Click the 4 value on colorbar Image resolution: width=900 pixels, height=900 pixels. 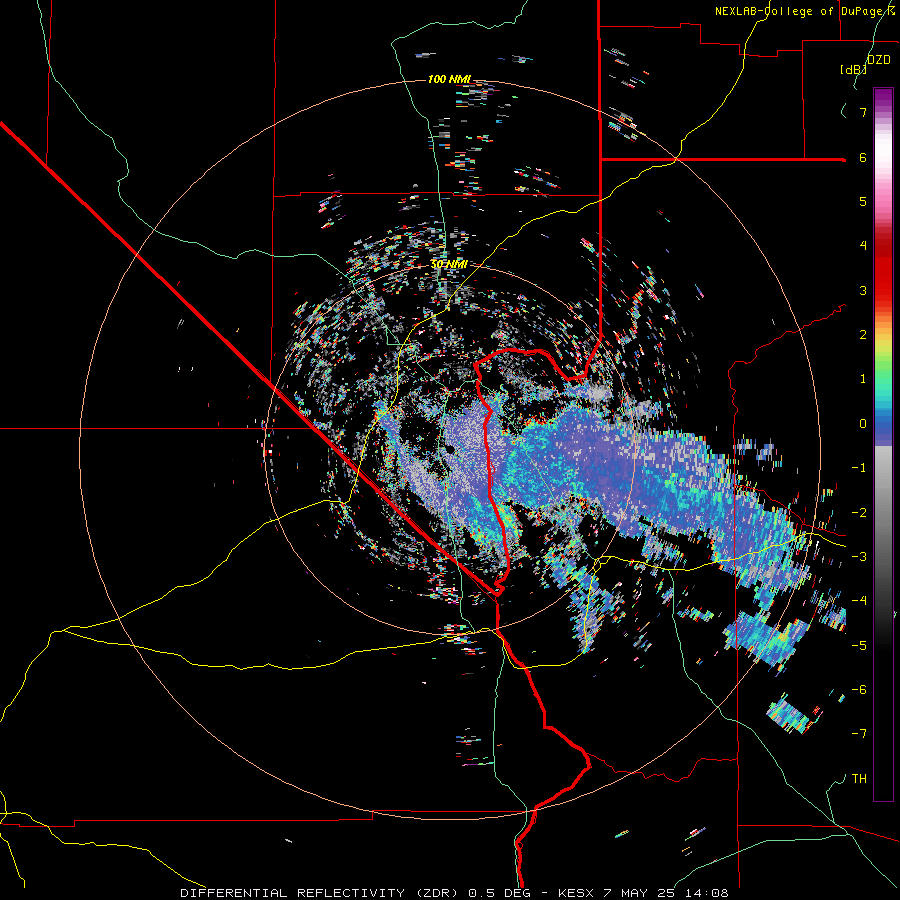click(x=863, y=246)
